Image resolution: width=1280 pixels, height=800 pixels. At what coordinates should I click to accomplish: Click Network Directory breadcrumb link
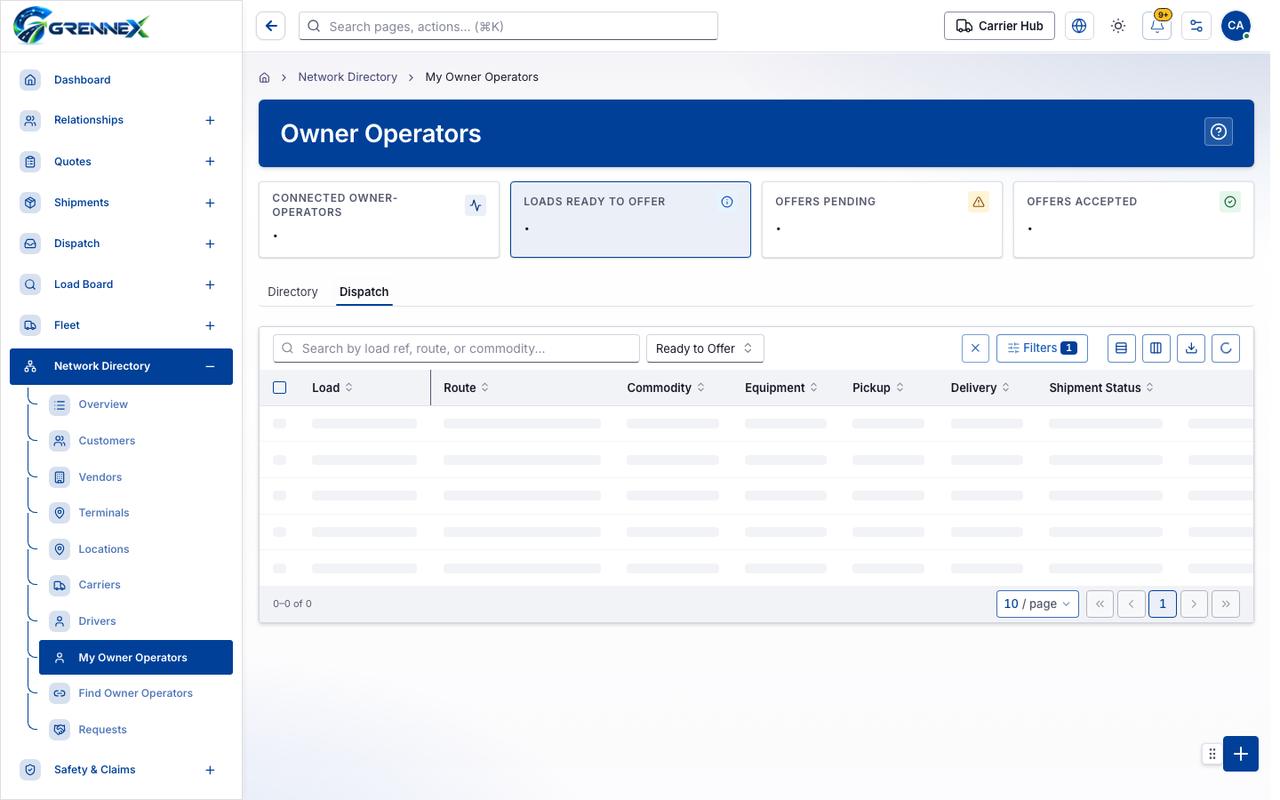tap(347, 77)
